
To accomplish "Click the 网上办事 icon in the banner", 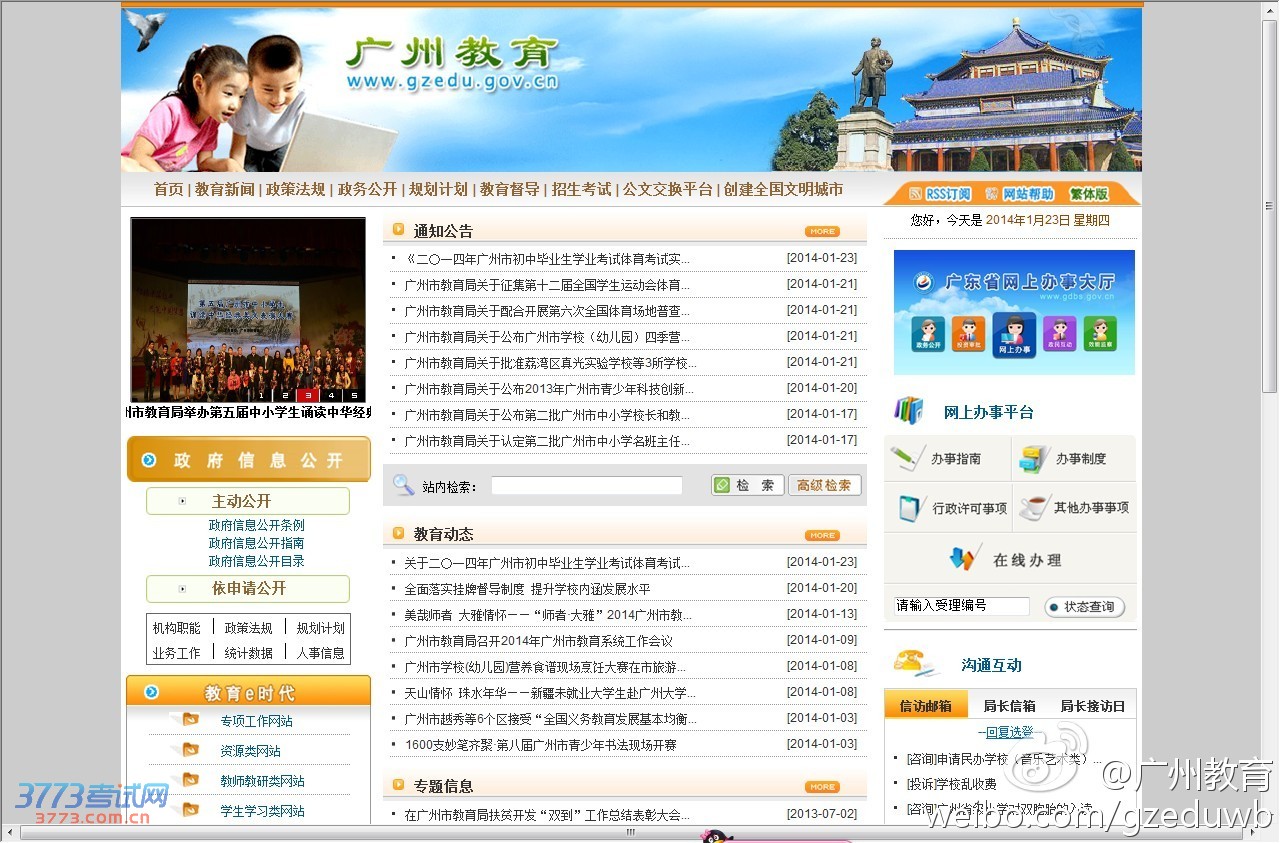I will click(1014, 335).
